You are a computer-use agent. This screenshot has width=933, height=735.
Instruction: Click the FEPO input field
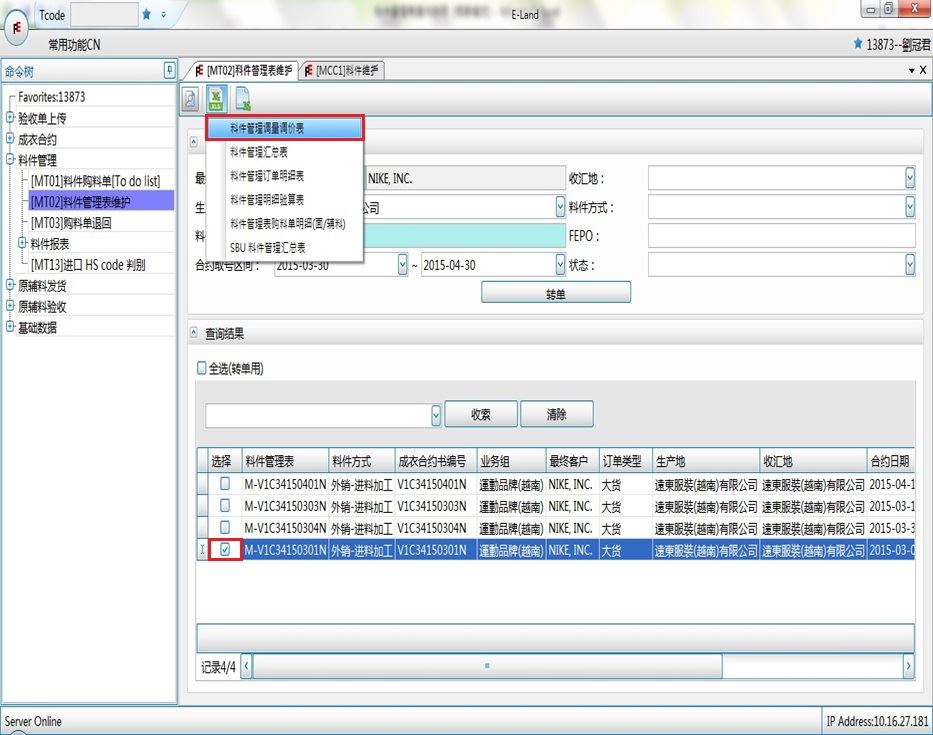pyautogui.click(x=780, y=236)
